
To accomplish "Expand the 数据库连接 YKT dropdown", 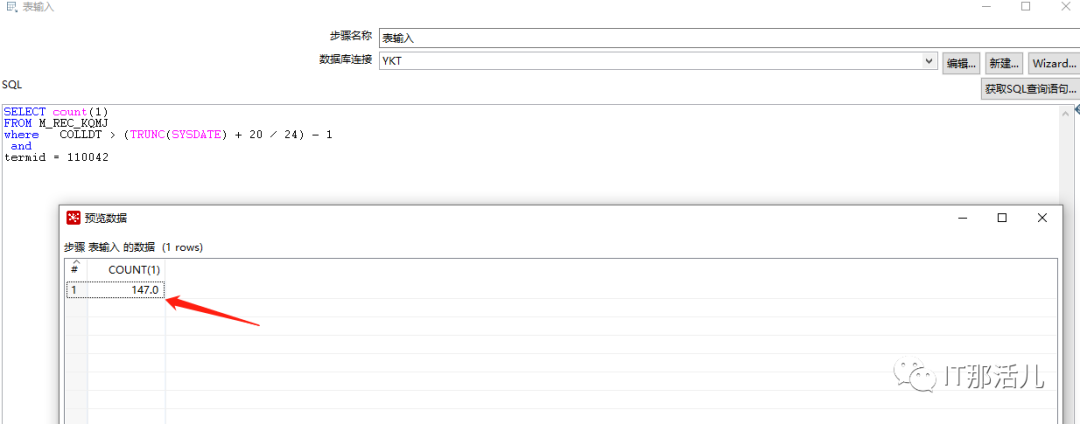I will [x=930, y=61].
